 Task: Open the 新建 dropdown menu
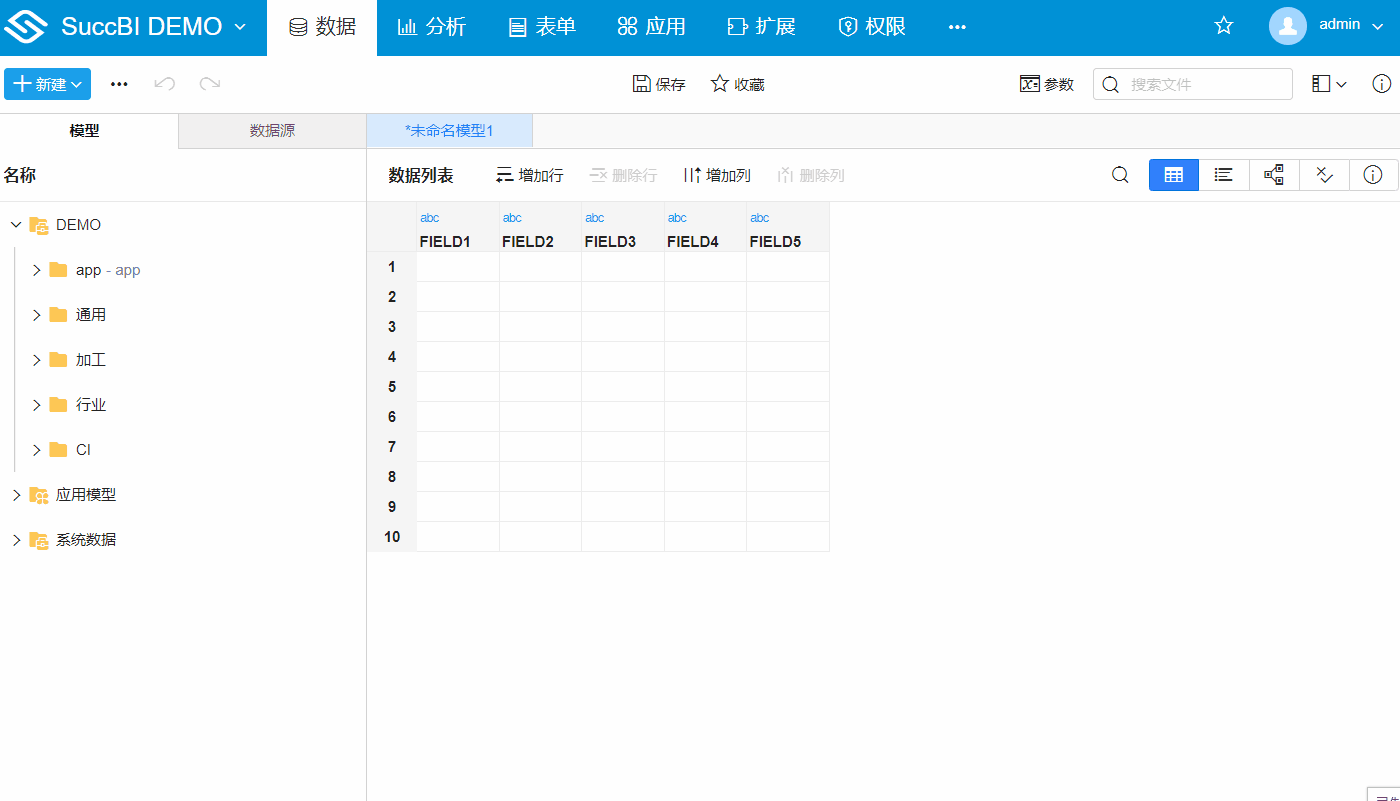click(47, 84)
